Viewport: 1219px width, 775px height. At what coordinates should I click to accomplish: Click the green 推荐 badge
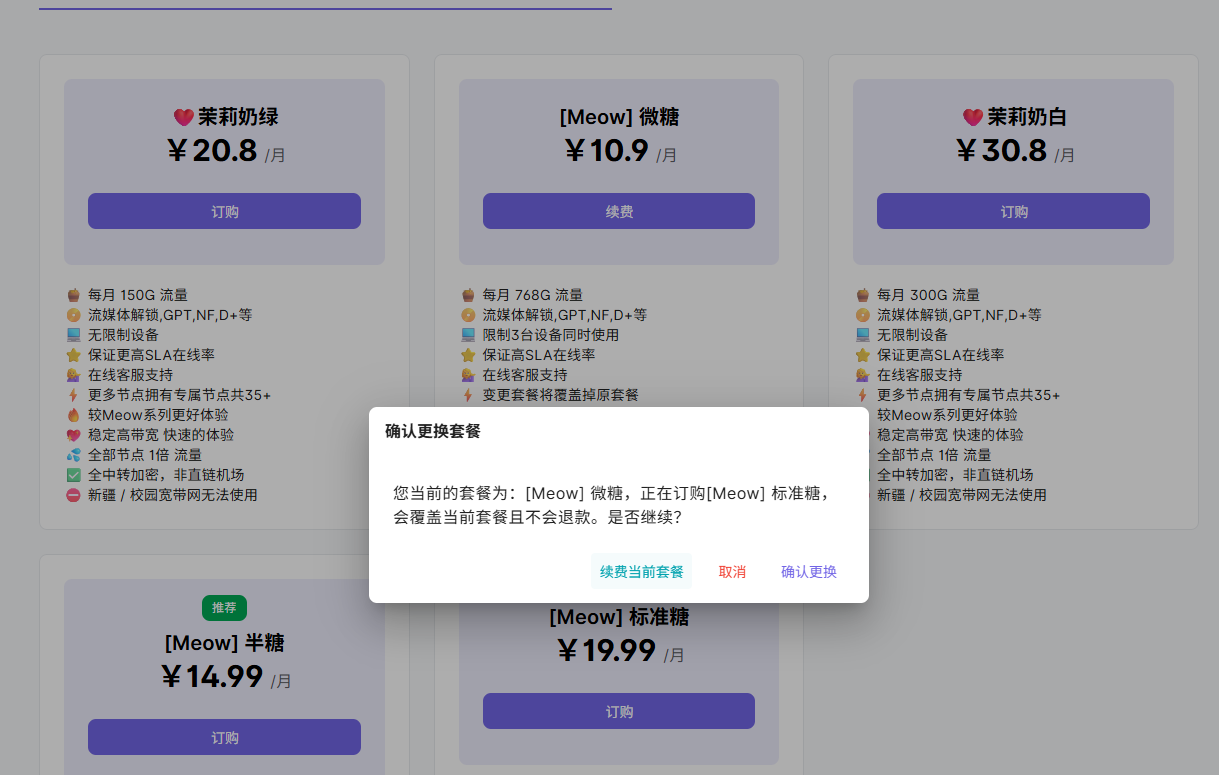point(224,607)
